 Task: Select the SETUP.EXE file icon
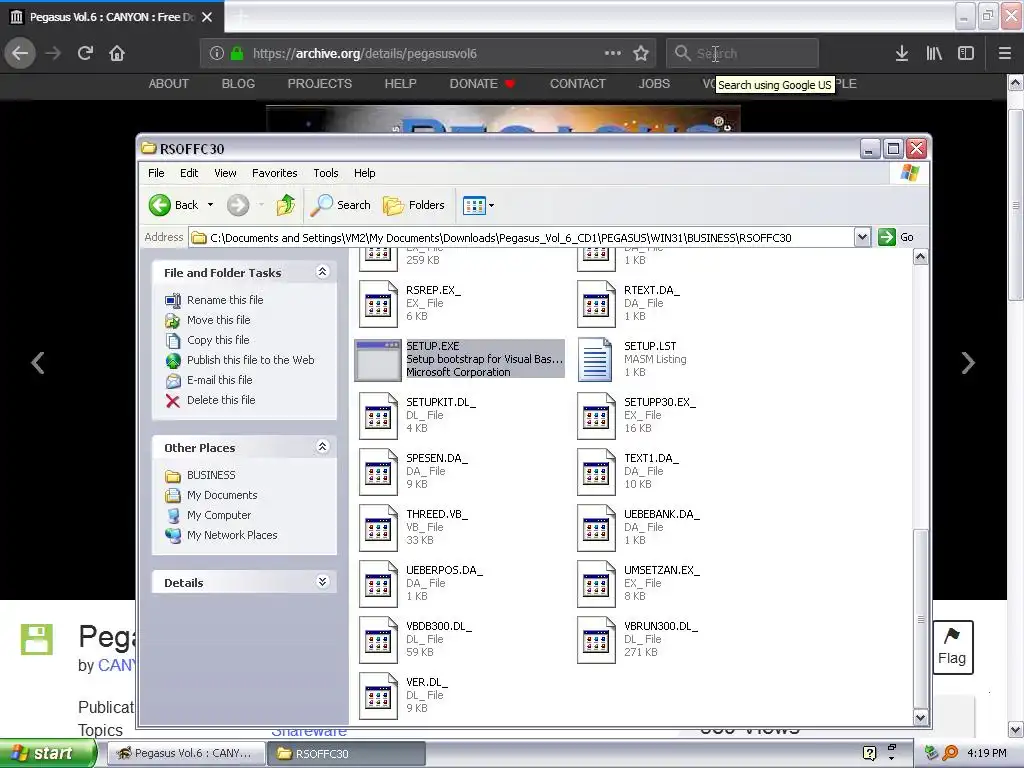click(x=377, y=360)
